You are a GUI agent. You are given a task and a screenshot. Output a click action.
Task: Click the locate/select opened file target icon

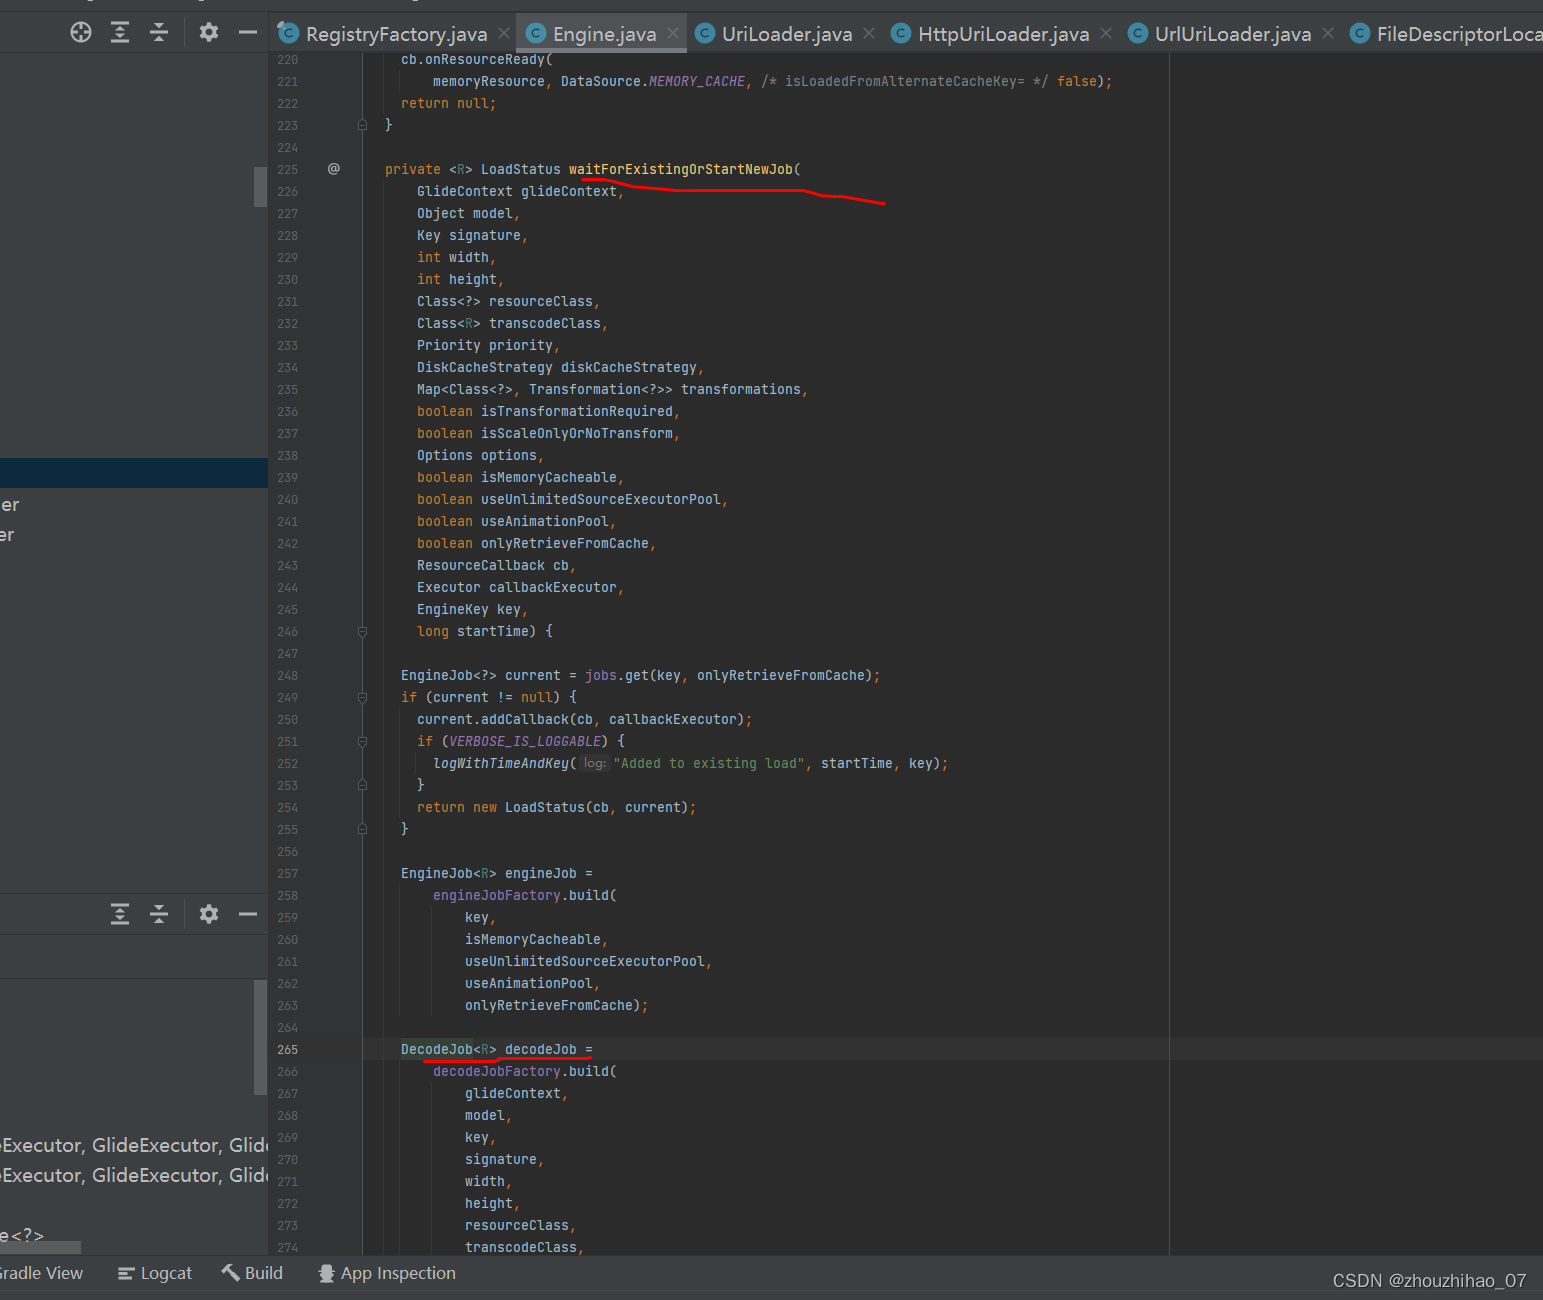click(81, 33)
